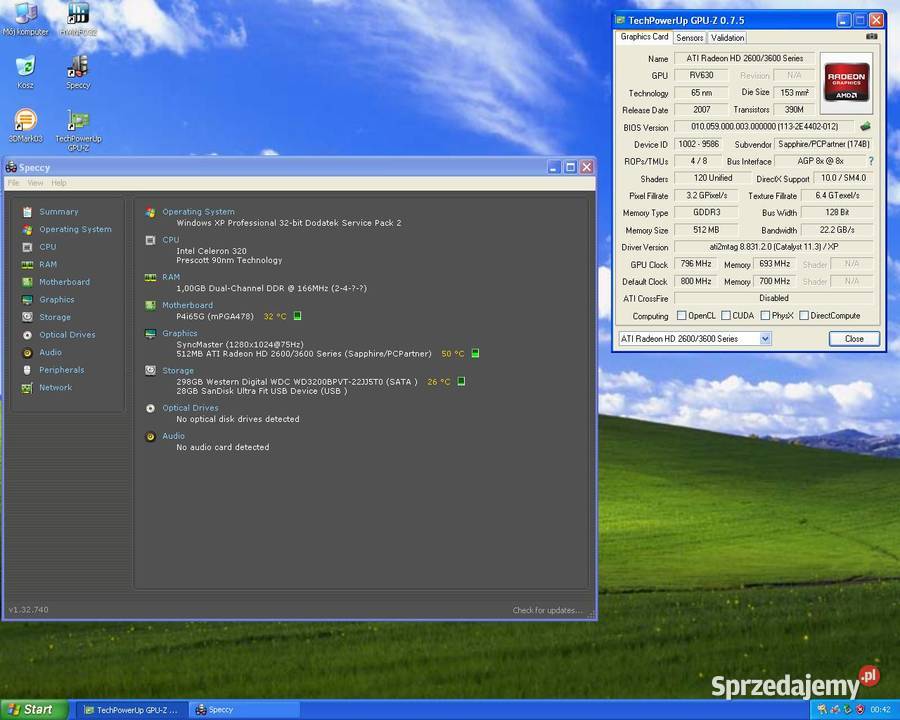Viewport: 900px width, 720px height.
Task: Select CPU in the Speccy sidebar
Action: pyautogui.click(x=48, y=247)
